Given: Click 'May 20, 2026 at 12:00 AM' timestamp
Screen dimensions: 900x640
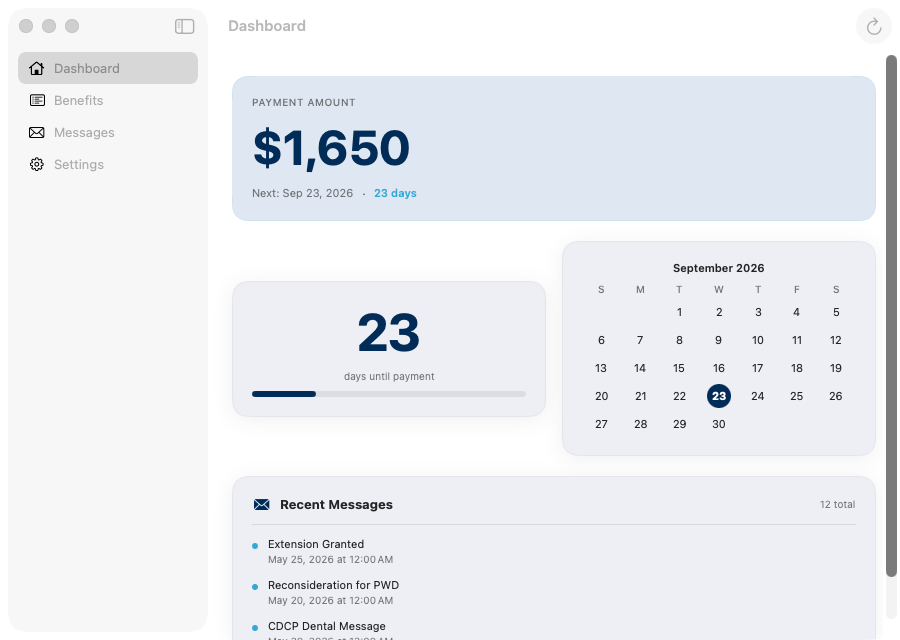Looking at the screenshot, I should pos(331,601).
